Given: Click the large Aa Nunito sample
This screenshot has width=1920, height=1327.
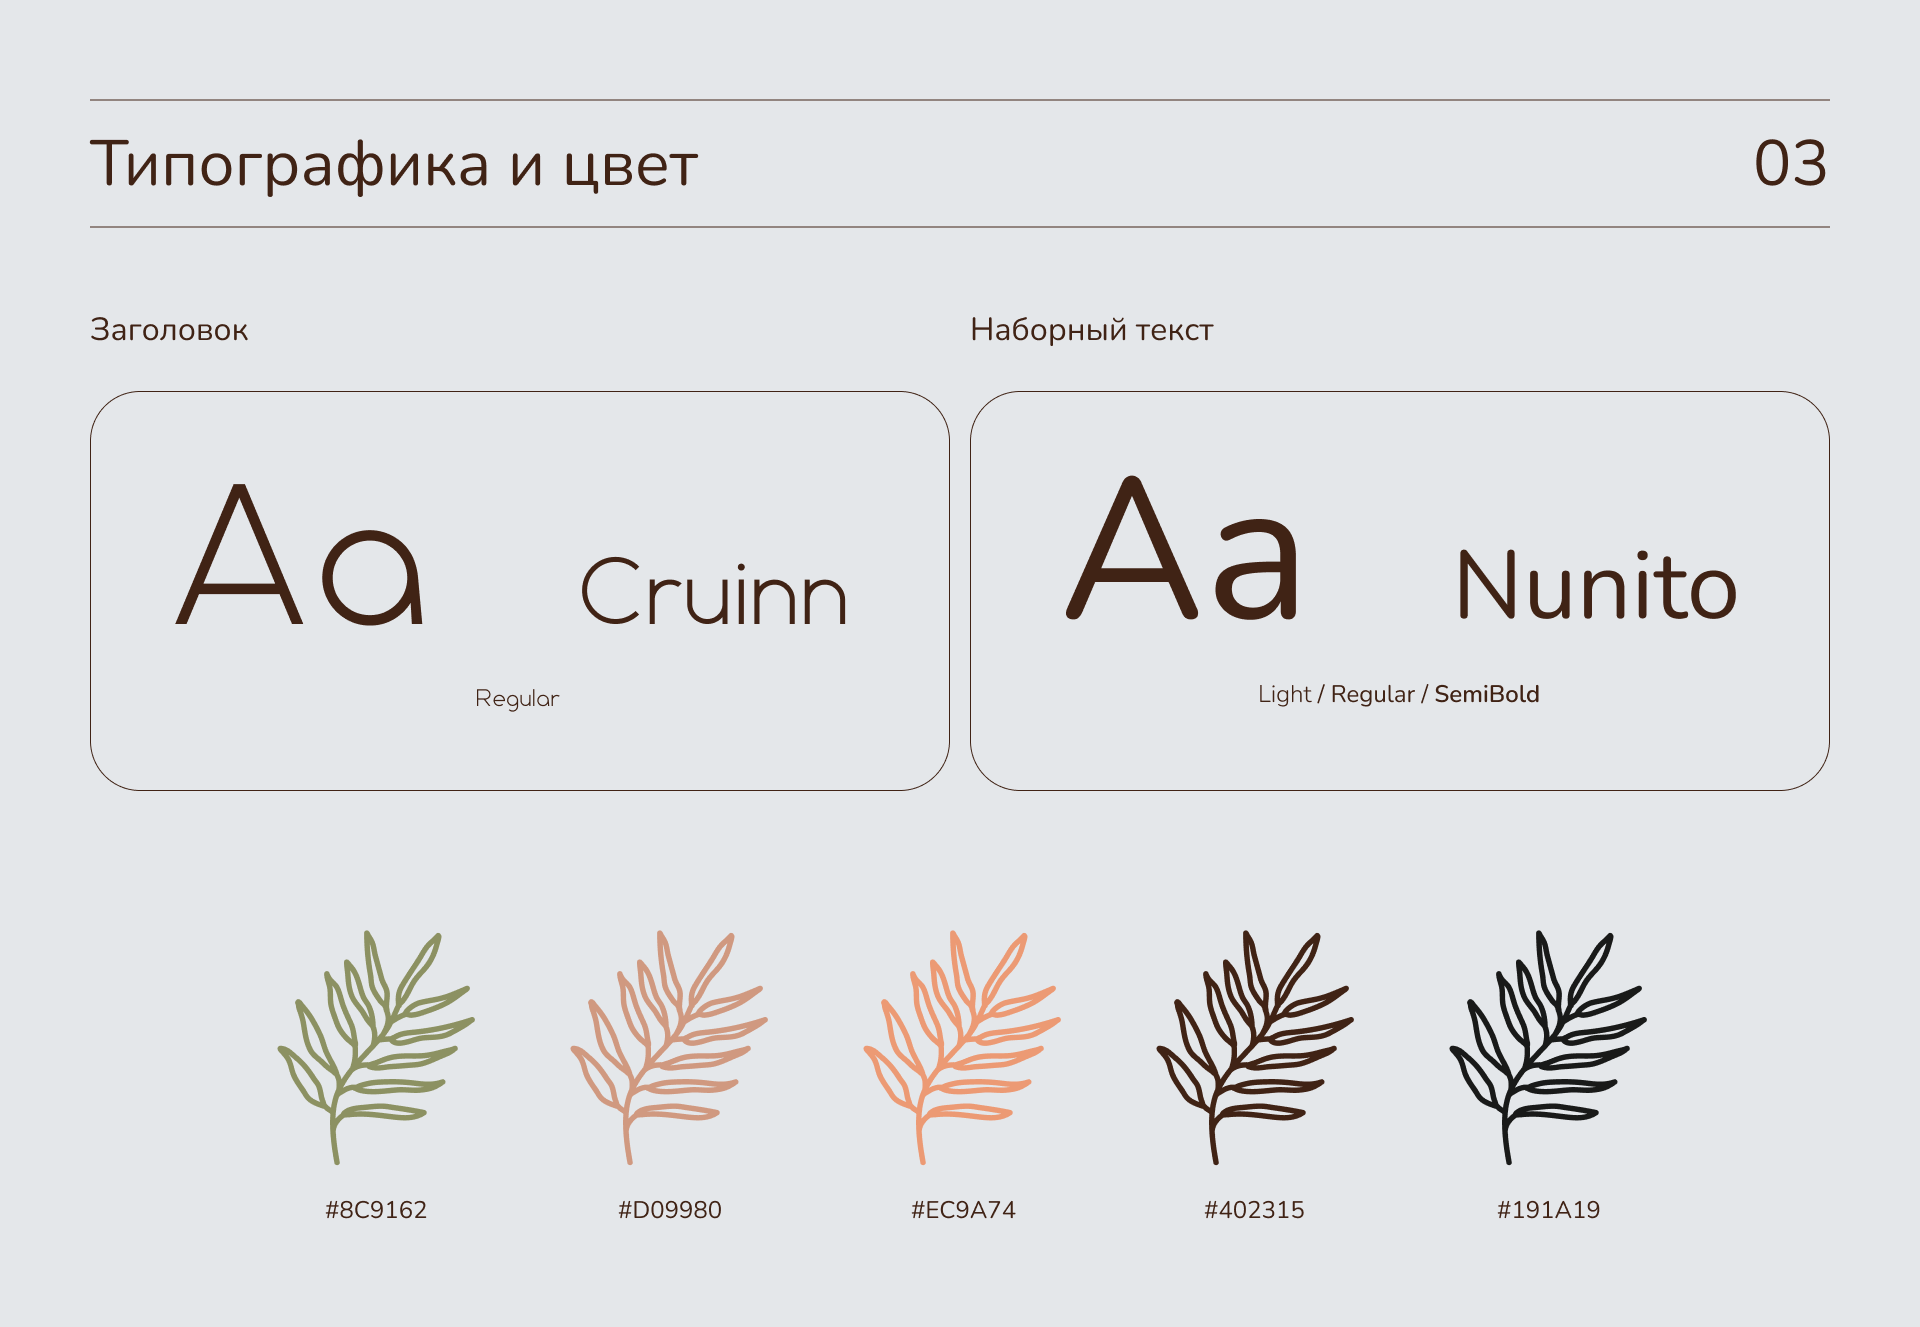Looking at the screenshot, I should [x=1182, y=549].
